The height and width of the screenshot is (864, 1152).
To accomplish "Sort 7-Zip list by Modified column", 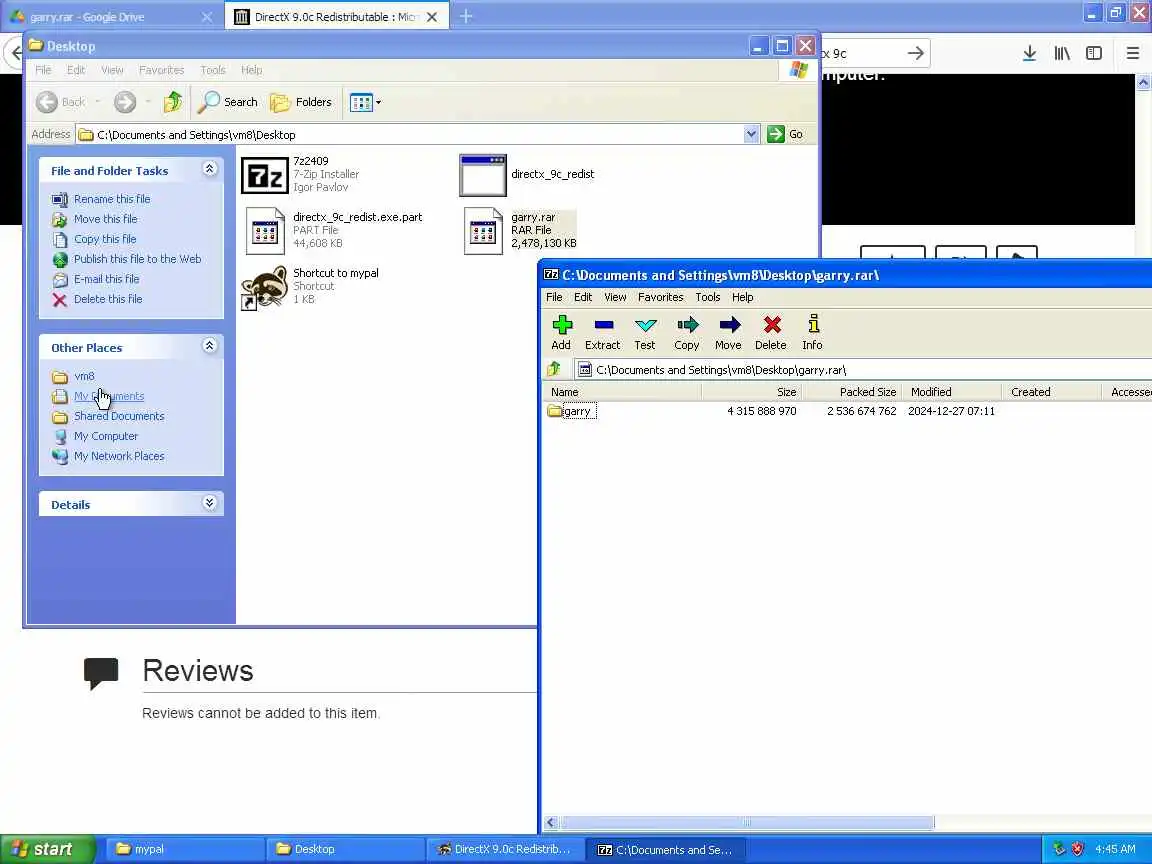I will pos(951,392).
